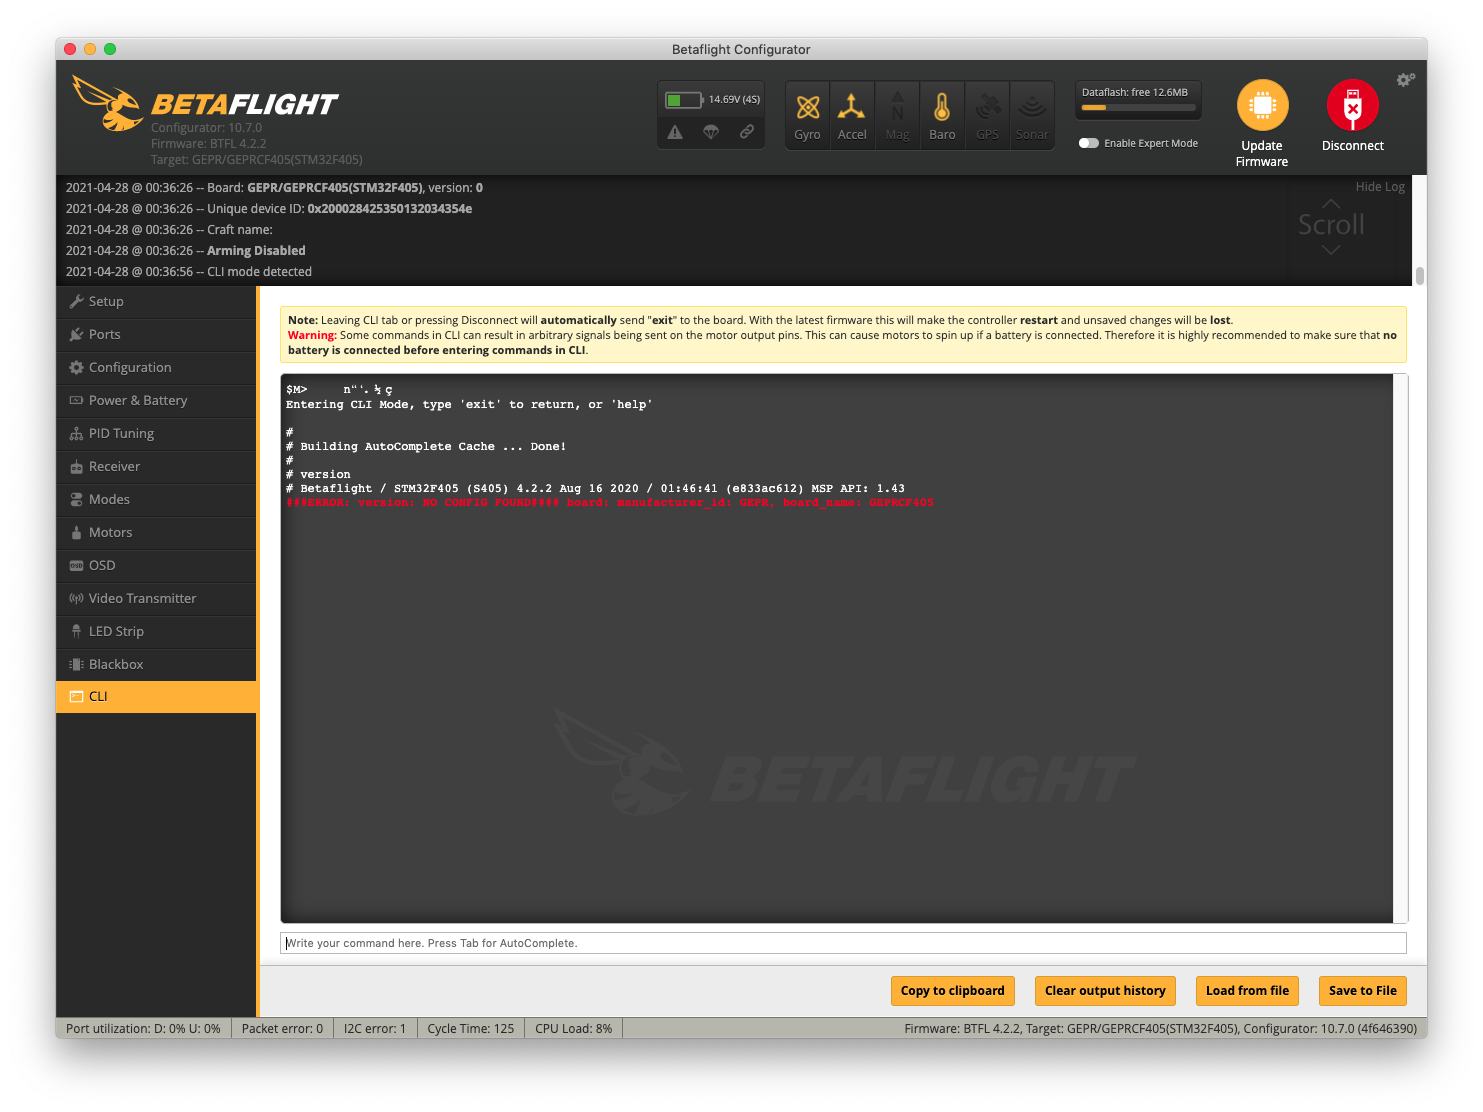The width and height of the screenshot is (1483, 1112).
Task: Switch to the Modes tab
Action: (156, 499)
